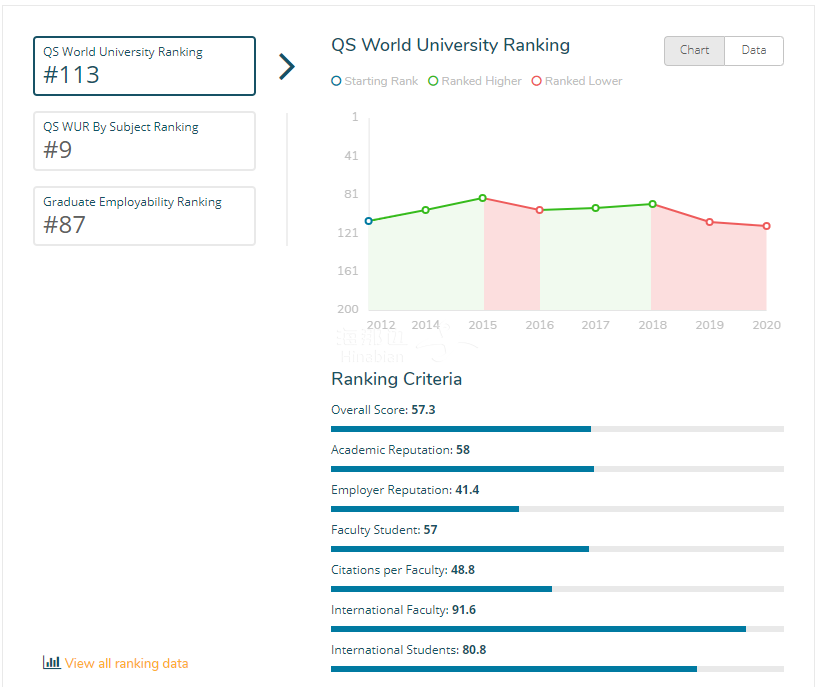The image size is (818, 687).
Task: Click the Citations per Faculty: 48.8 text
Action: pyautogui.click(x=403, y=570)
